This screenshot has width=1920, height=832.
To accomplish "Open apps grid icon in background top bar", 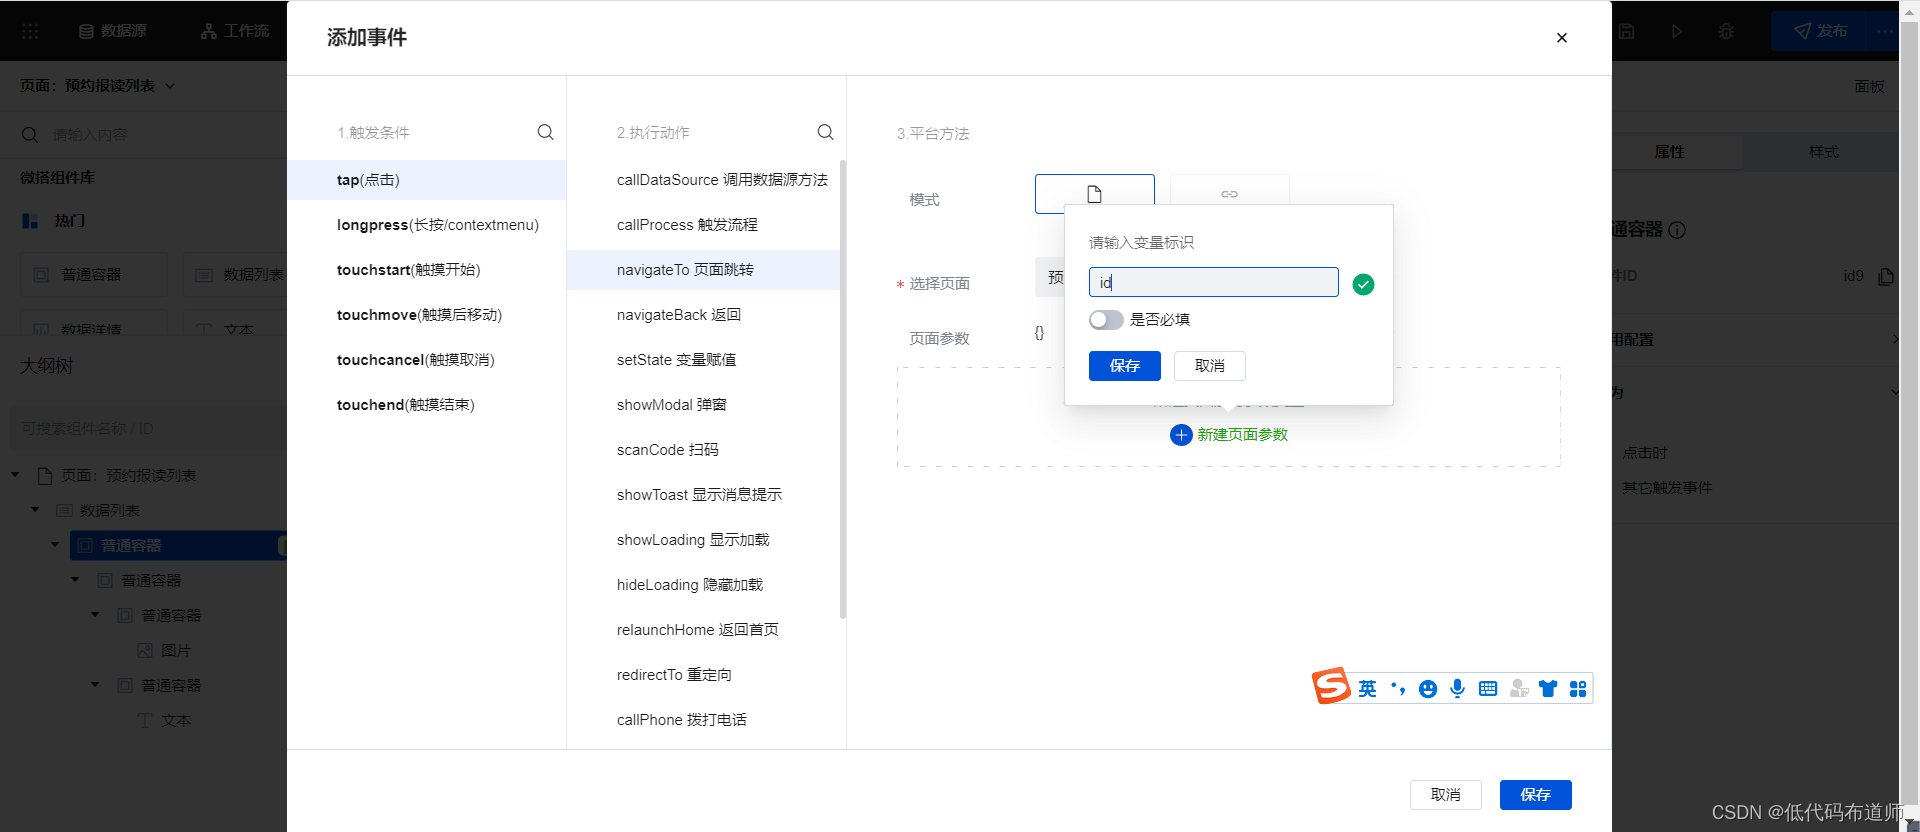I will pyautogui.click(x=30, y=31).
